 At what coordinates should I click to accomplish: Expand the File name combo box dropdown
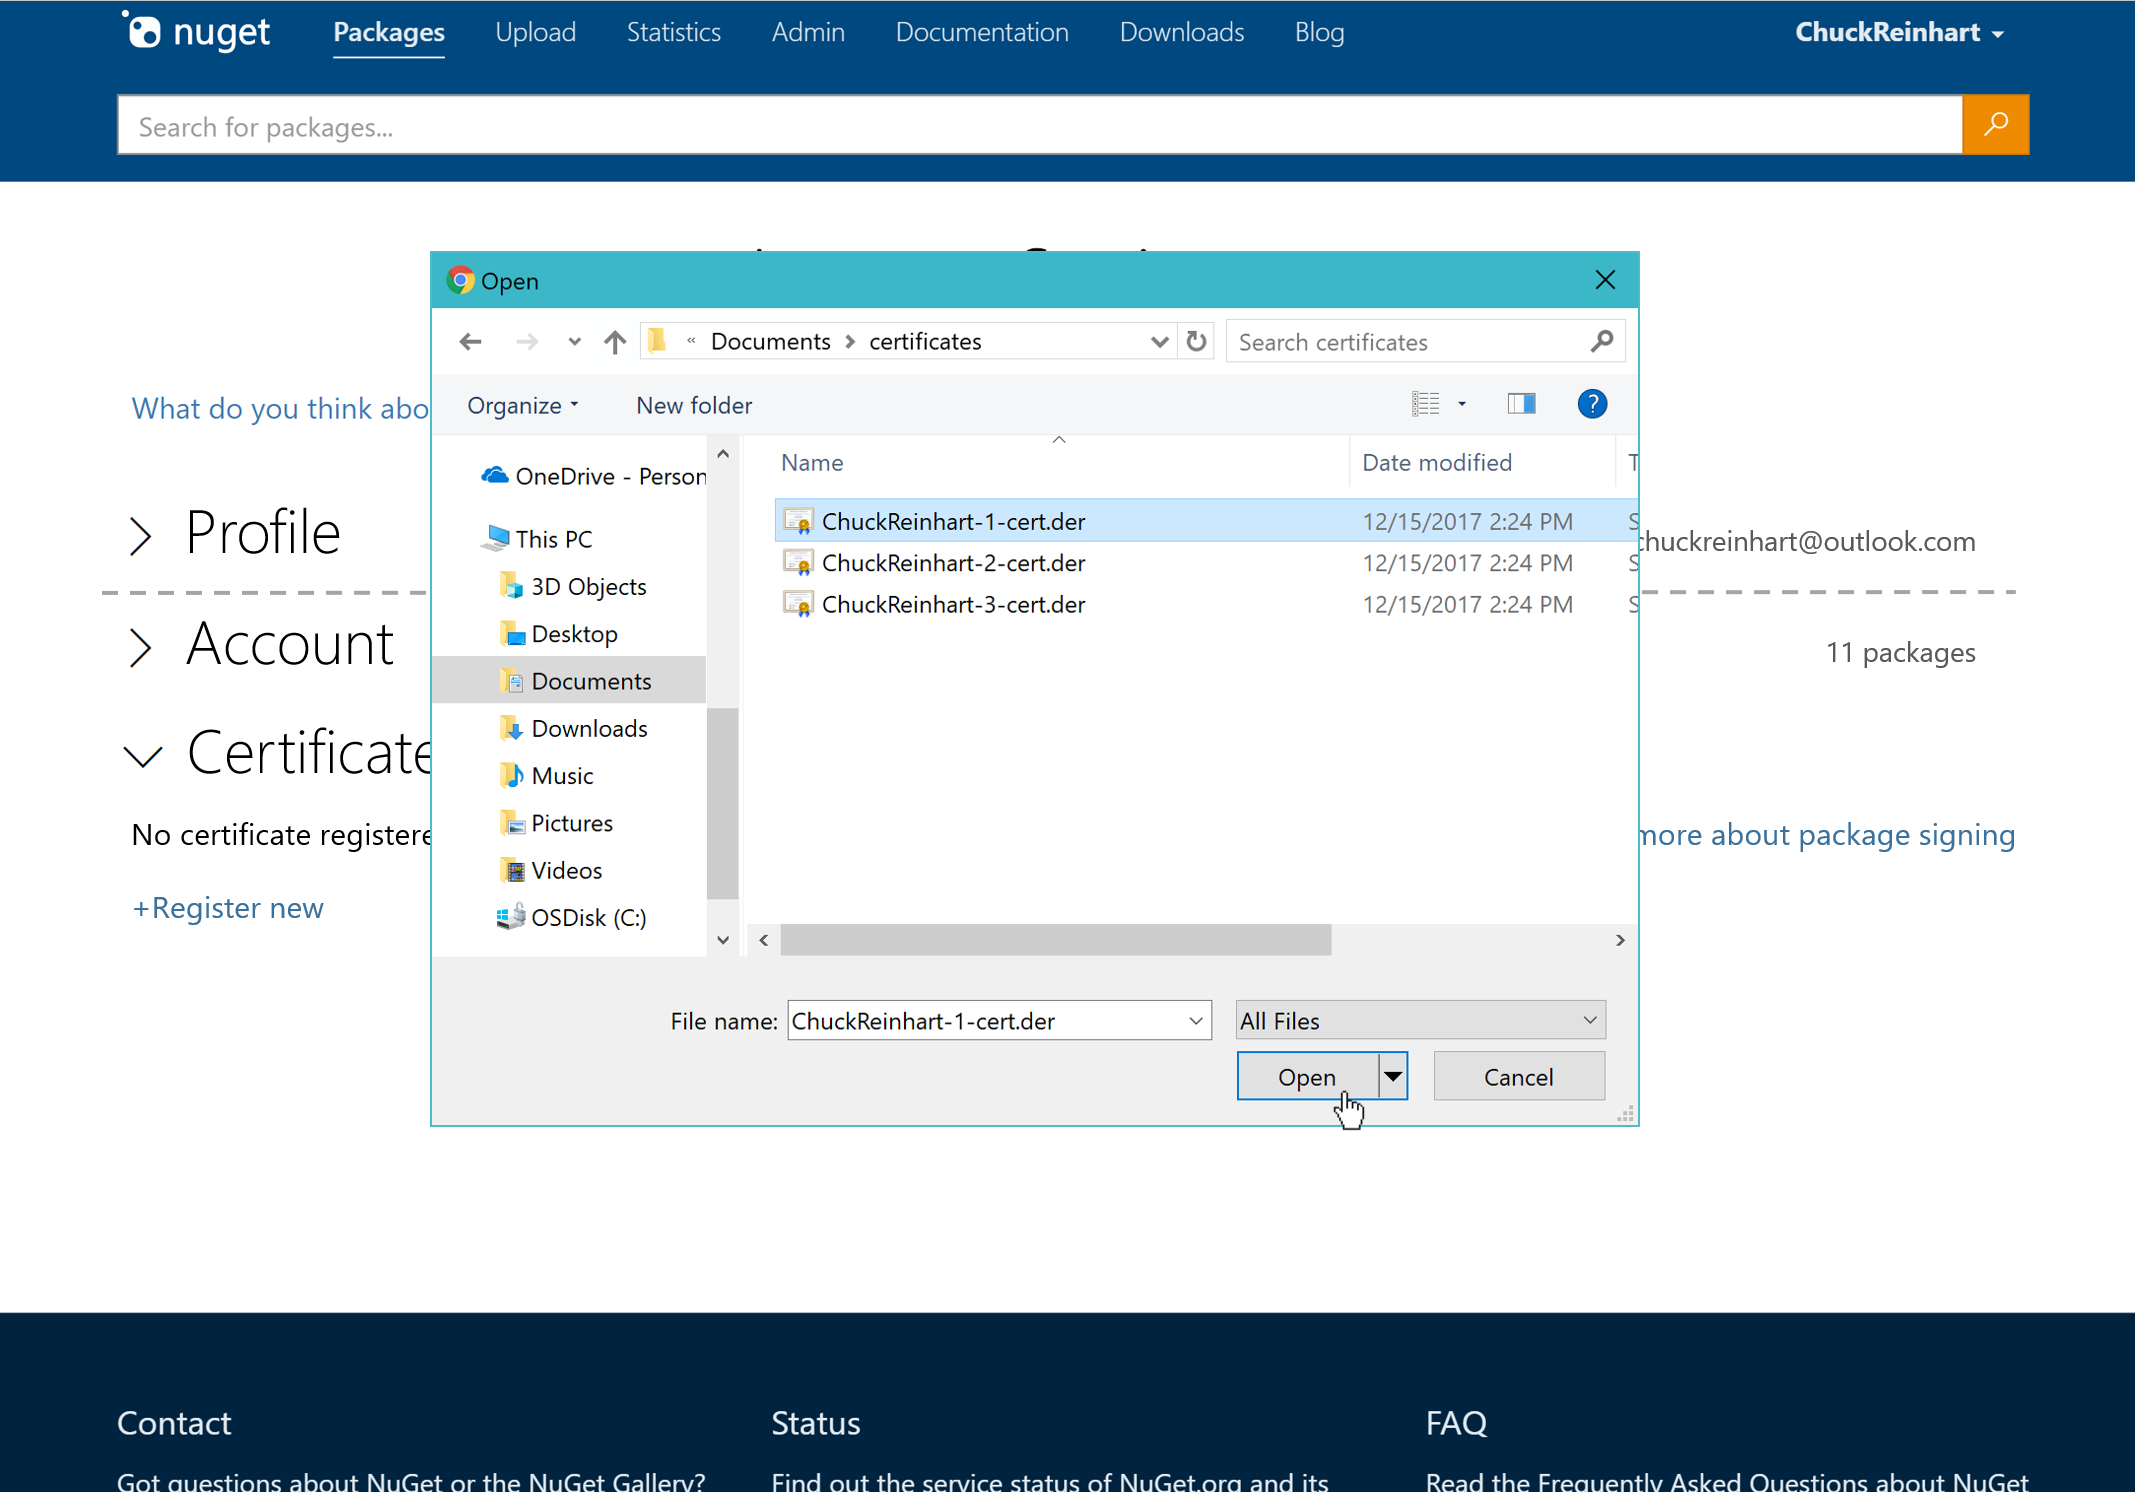click(x=1195, y=1021)
